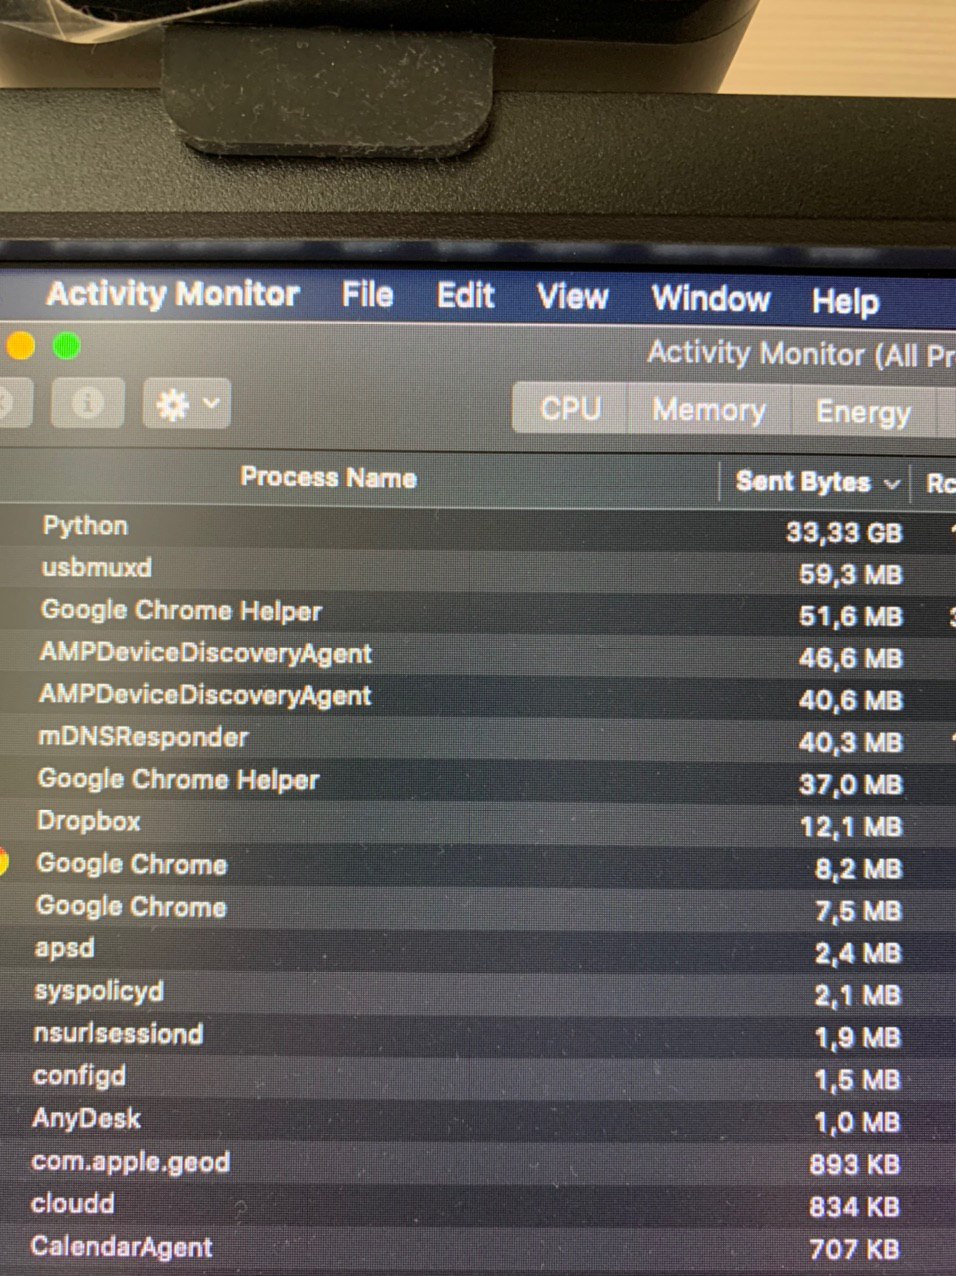Select the usbmuxd process row
The image size is (956, 1276).
(478, 571)
